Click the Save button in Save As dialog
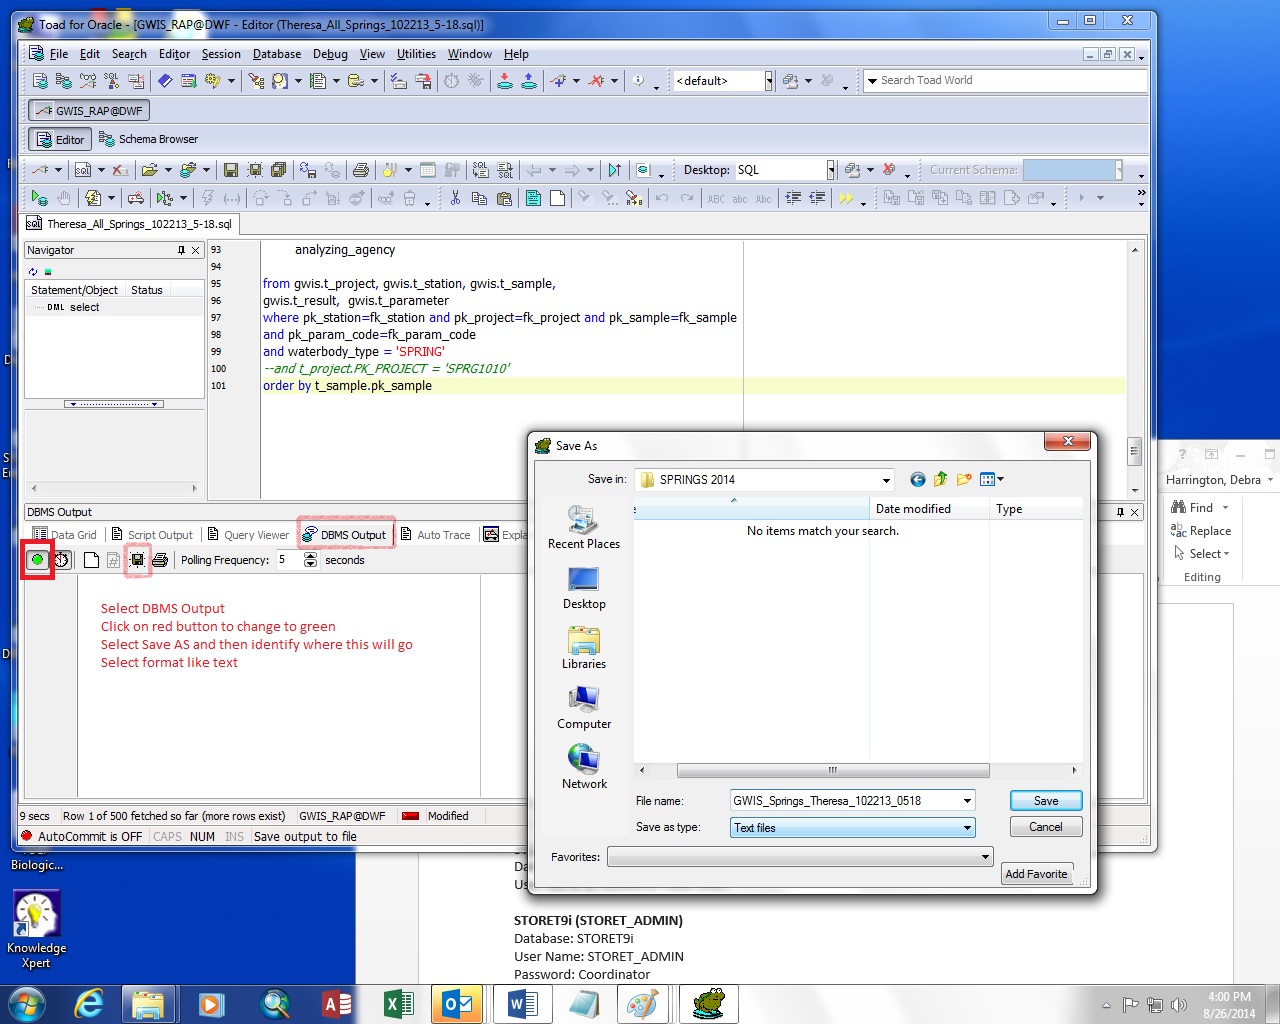 1046,801
